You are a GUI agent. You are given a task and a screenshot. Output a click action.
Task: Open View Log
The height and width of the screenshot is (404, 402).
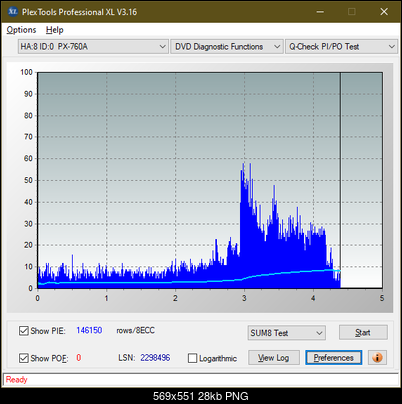pyautogui.click(x=274, y=358)
